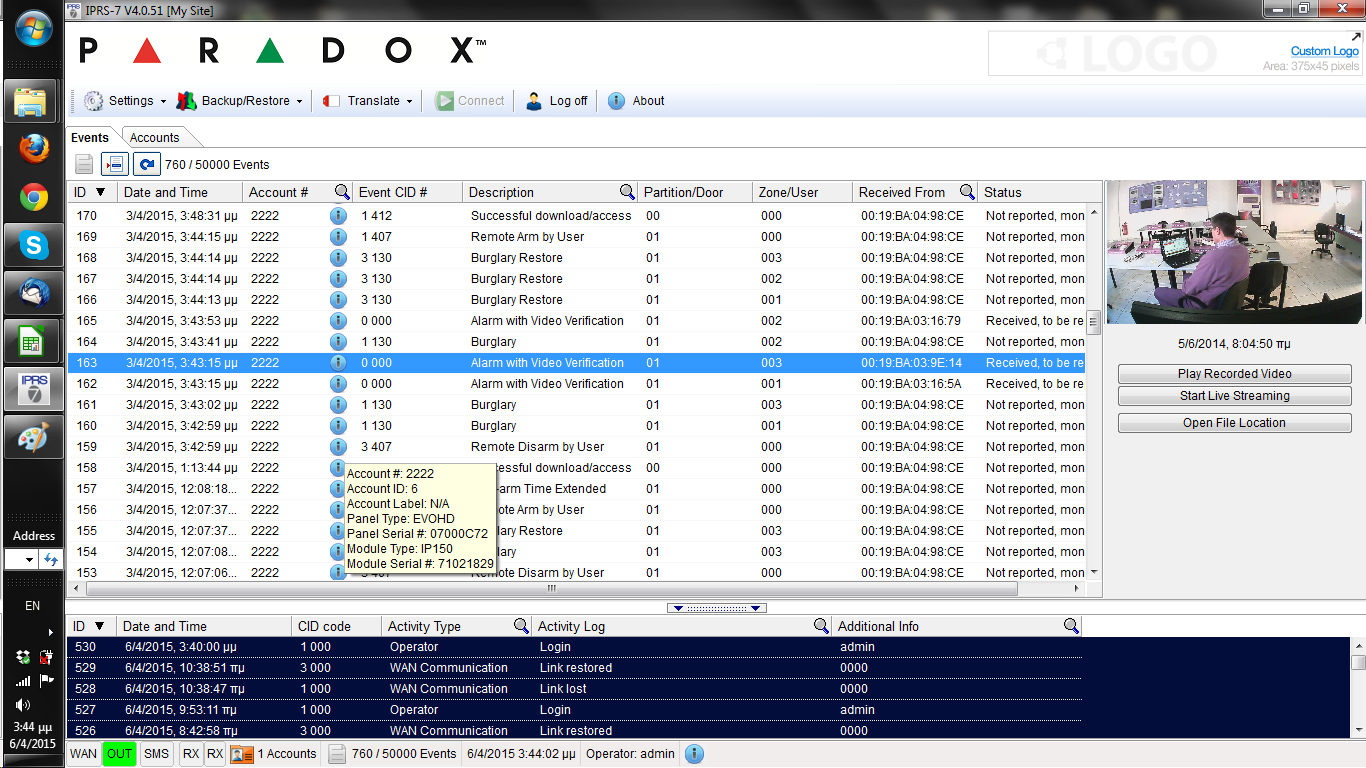This screenshot has width=1366, height=768.
Task: Click the WAN status indicator
Action: click(84, 754)
